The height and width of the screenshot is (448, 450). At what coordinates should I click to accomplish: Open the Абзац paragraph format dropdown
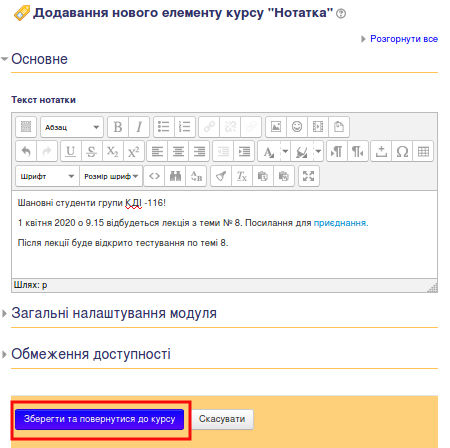72,127
